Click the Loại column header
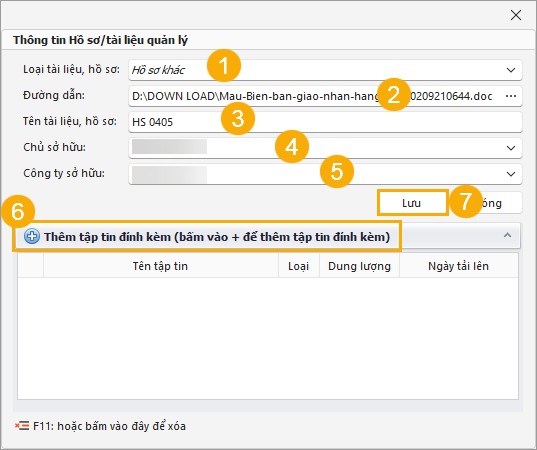The image size is (537, 450). pyautogui.click(x=299, y=266)
